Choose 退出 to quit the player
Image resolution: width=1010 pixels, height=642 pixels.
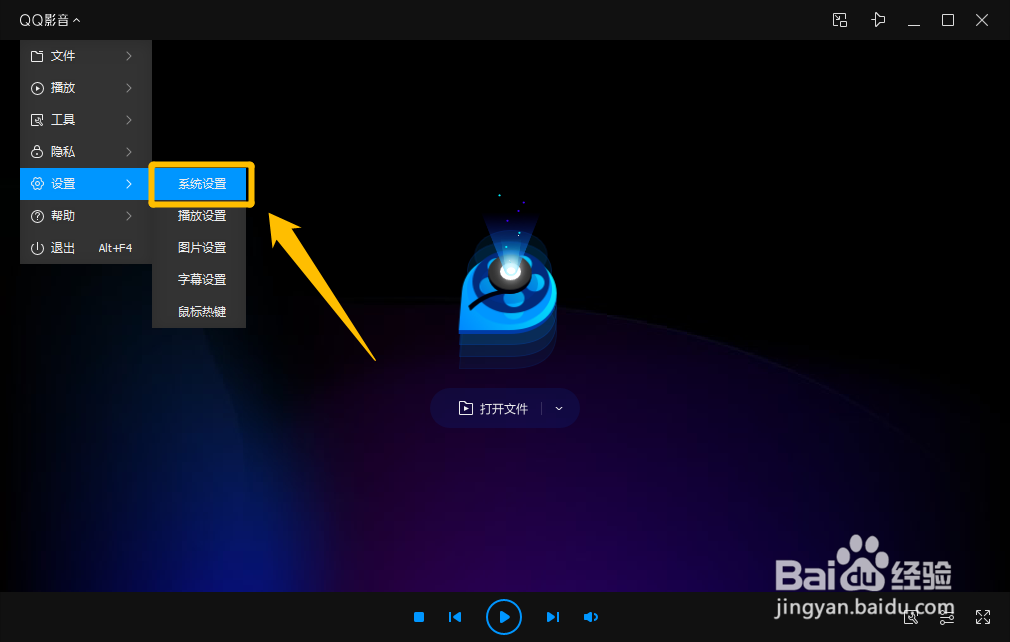point(86,248)
